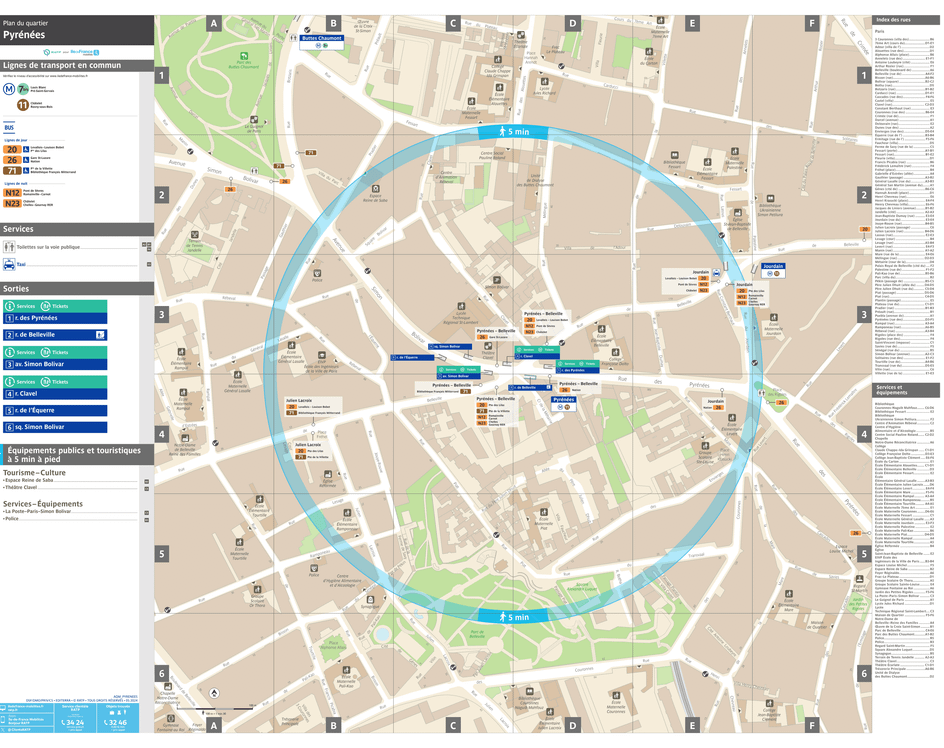The image size is (944, 748).
Task: Click the Théâtre Clavel link under Tourisme-Culture
Action: coord(22,486)
